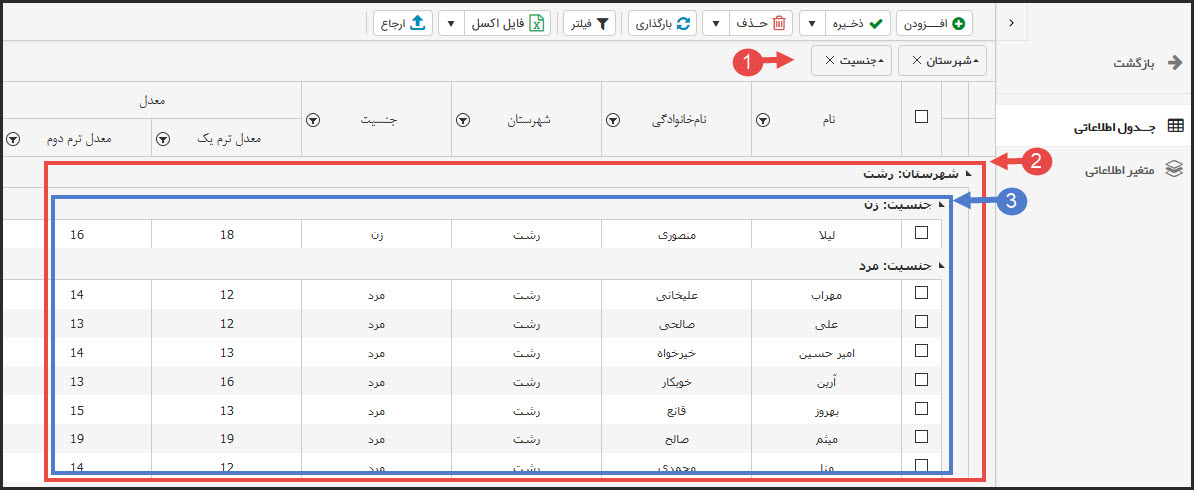Click term-one grade 16 in آرین row

pyautogui.click(x=227, y=382)
